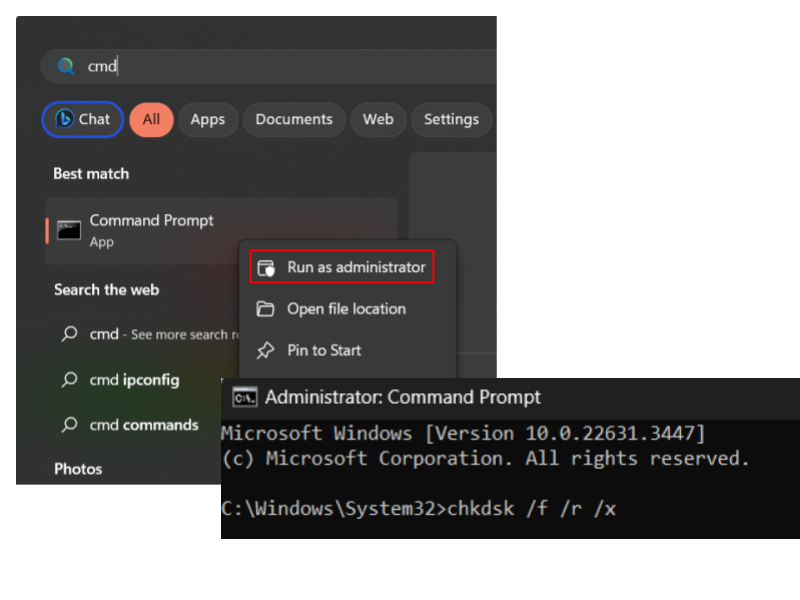Image resolution: width=800 pixels, height=600 pixels.
Task: Click the magnifier icon beside cmd commands
Action: (69, 425)
